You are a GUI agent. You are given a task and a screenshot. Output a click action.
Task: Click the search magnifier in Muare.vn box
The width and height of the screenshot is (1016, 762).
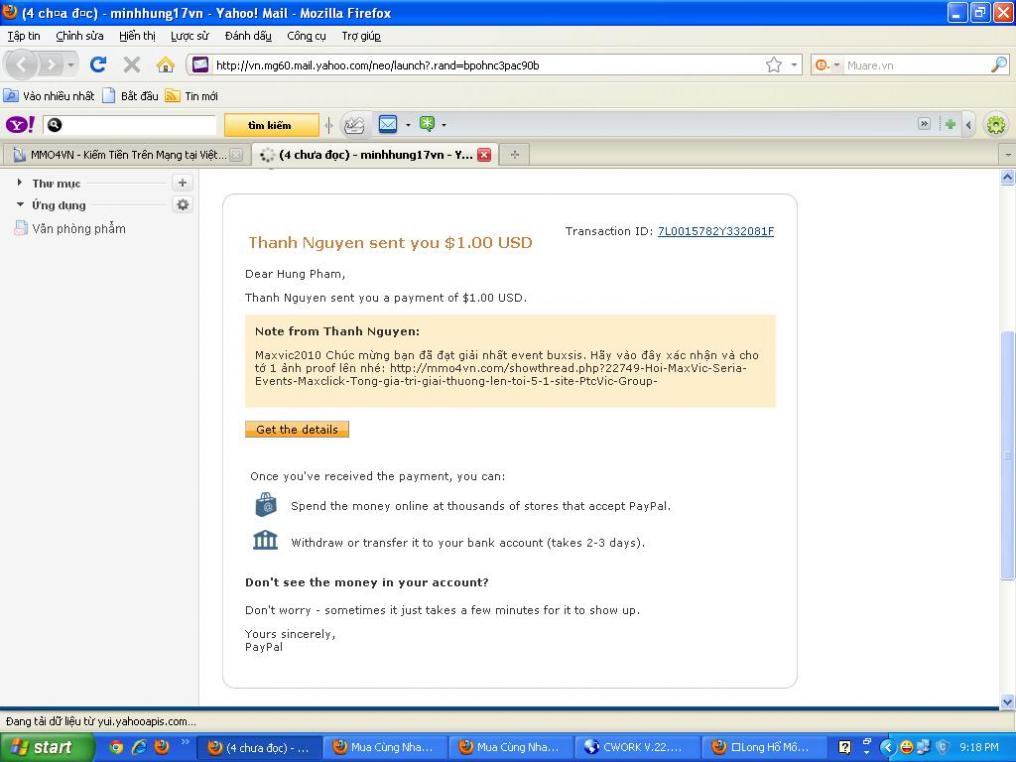pyautogui.click(x=999, y=65)
